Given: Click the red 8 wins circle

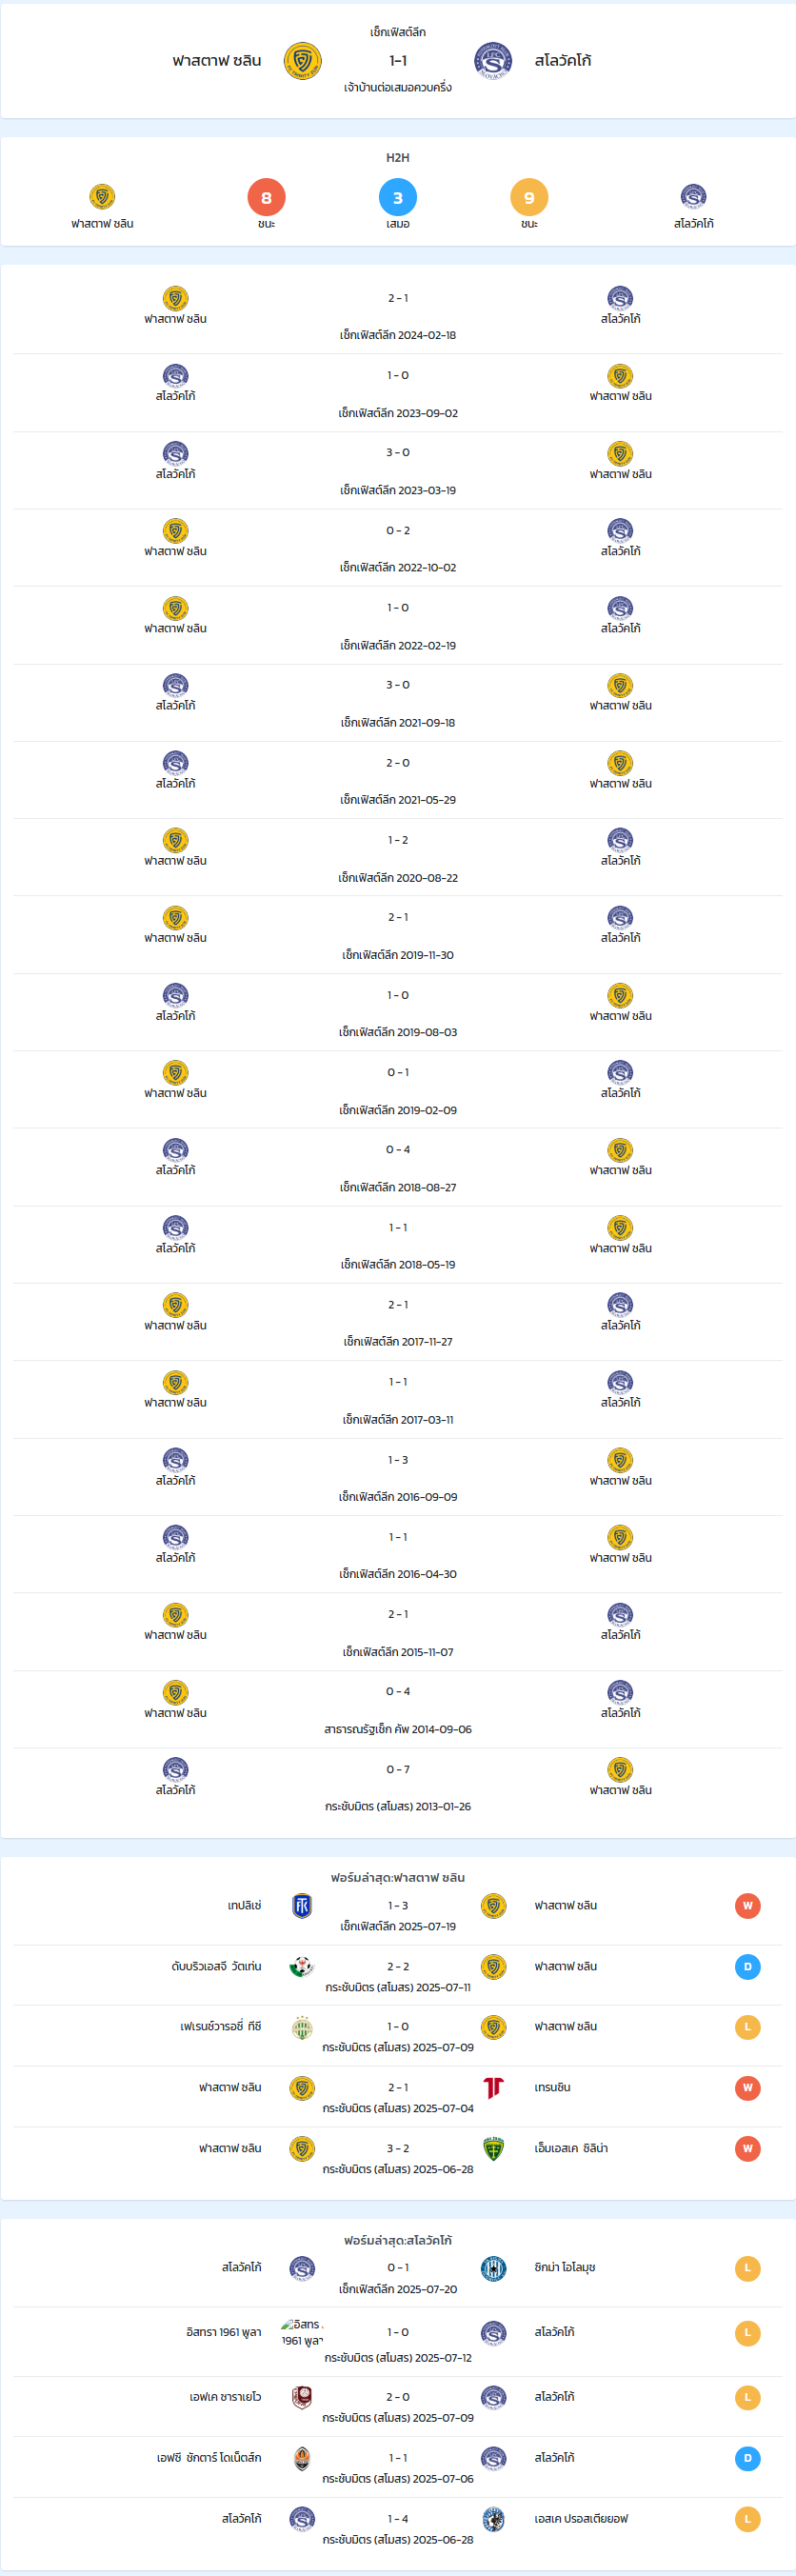Looking at the screenshot, I should pos(266,197).
